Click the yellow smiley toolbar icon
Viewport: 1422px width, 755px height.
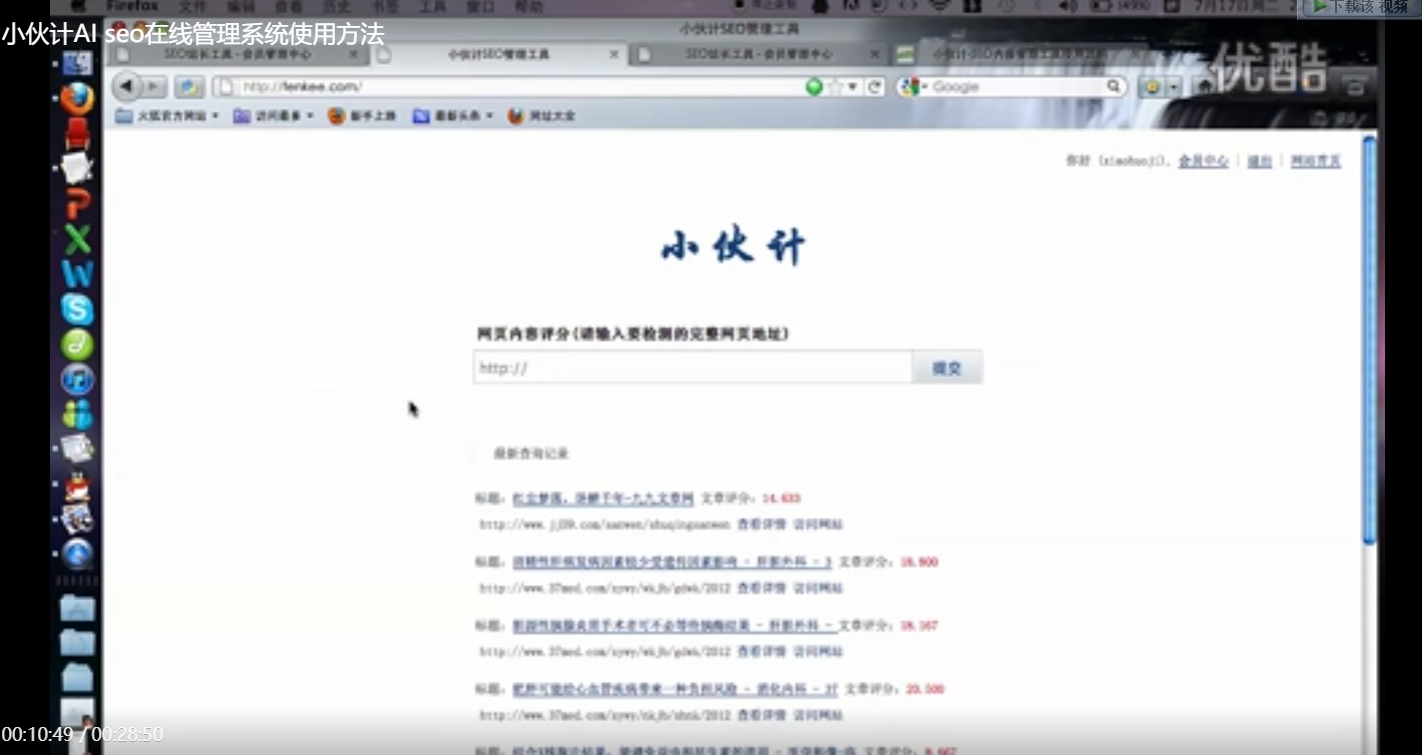(x=1152, y=87)
